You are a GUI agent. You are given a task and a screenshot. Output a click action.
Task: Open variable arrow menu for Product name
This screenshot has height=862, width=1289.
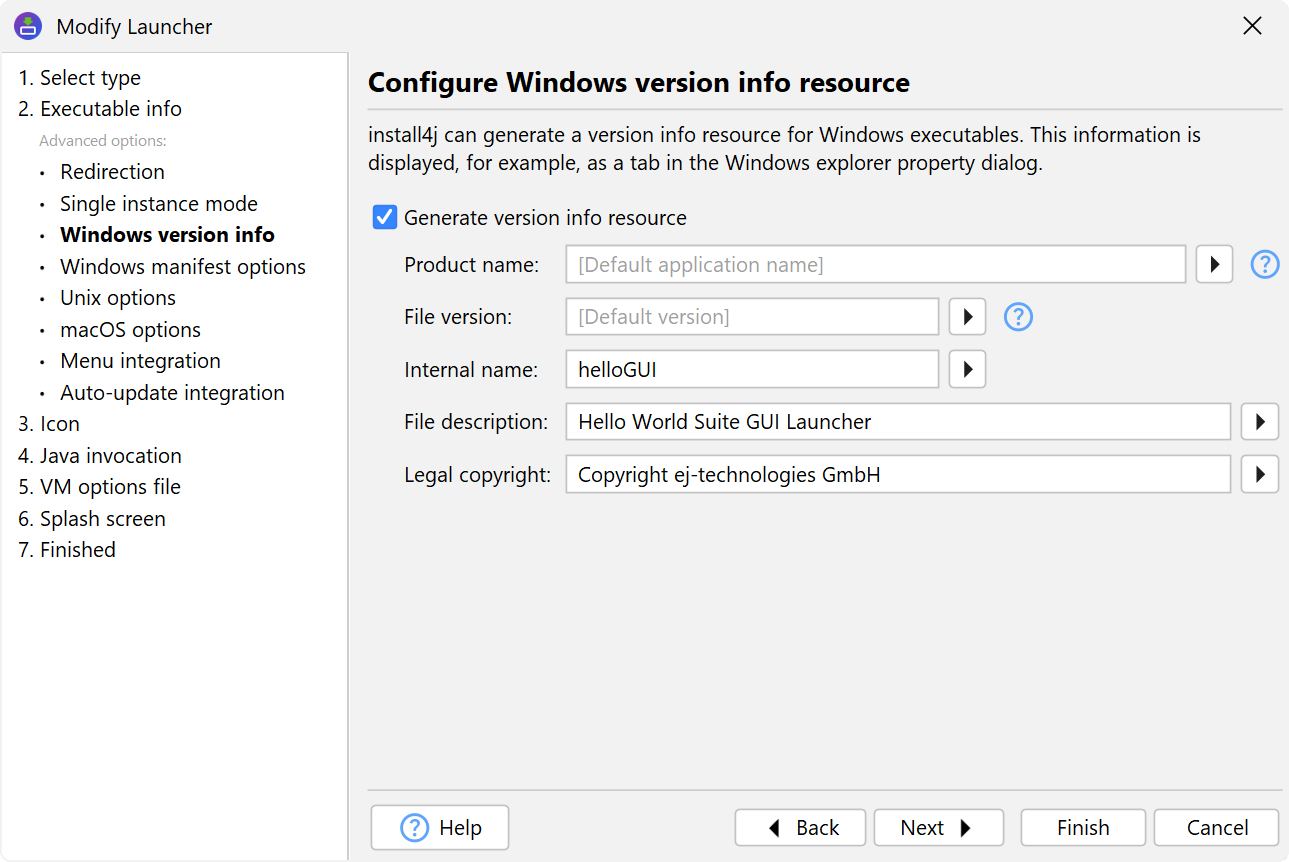tap(1214, 265)
